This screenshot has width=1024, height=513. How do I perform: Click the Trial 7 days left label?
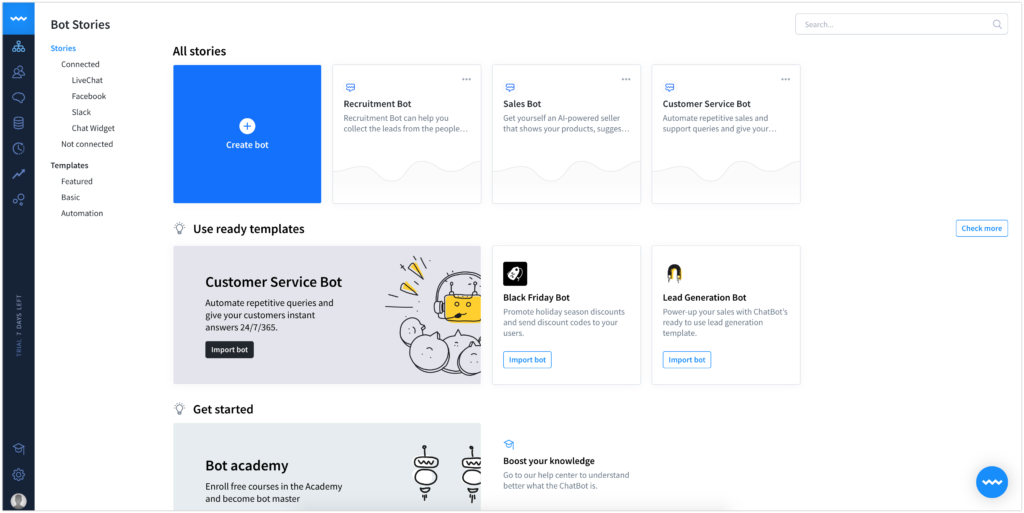click(x=18, y=324)
